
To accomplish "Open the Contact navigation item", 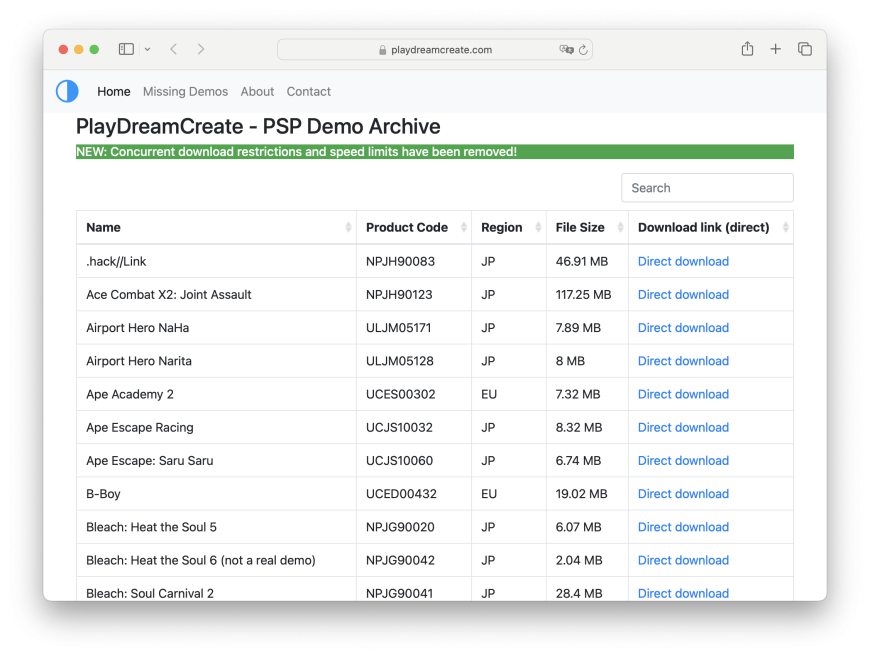I will point(308,92).
